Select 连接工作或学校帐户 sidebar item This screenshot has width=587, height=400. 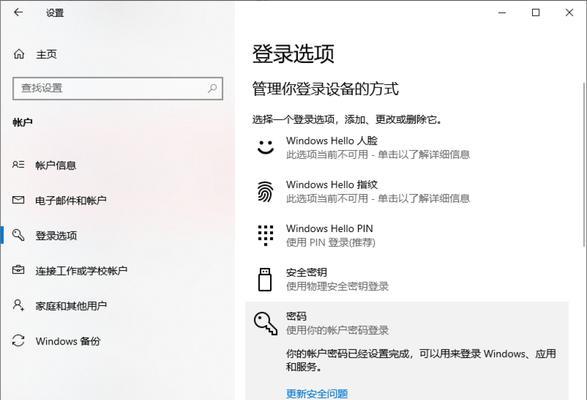(81, 270)
